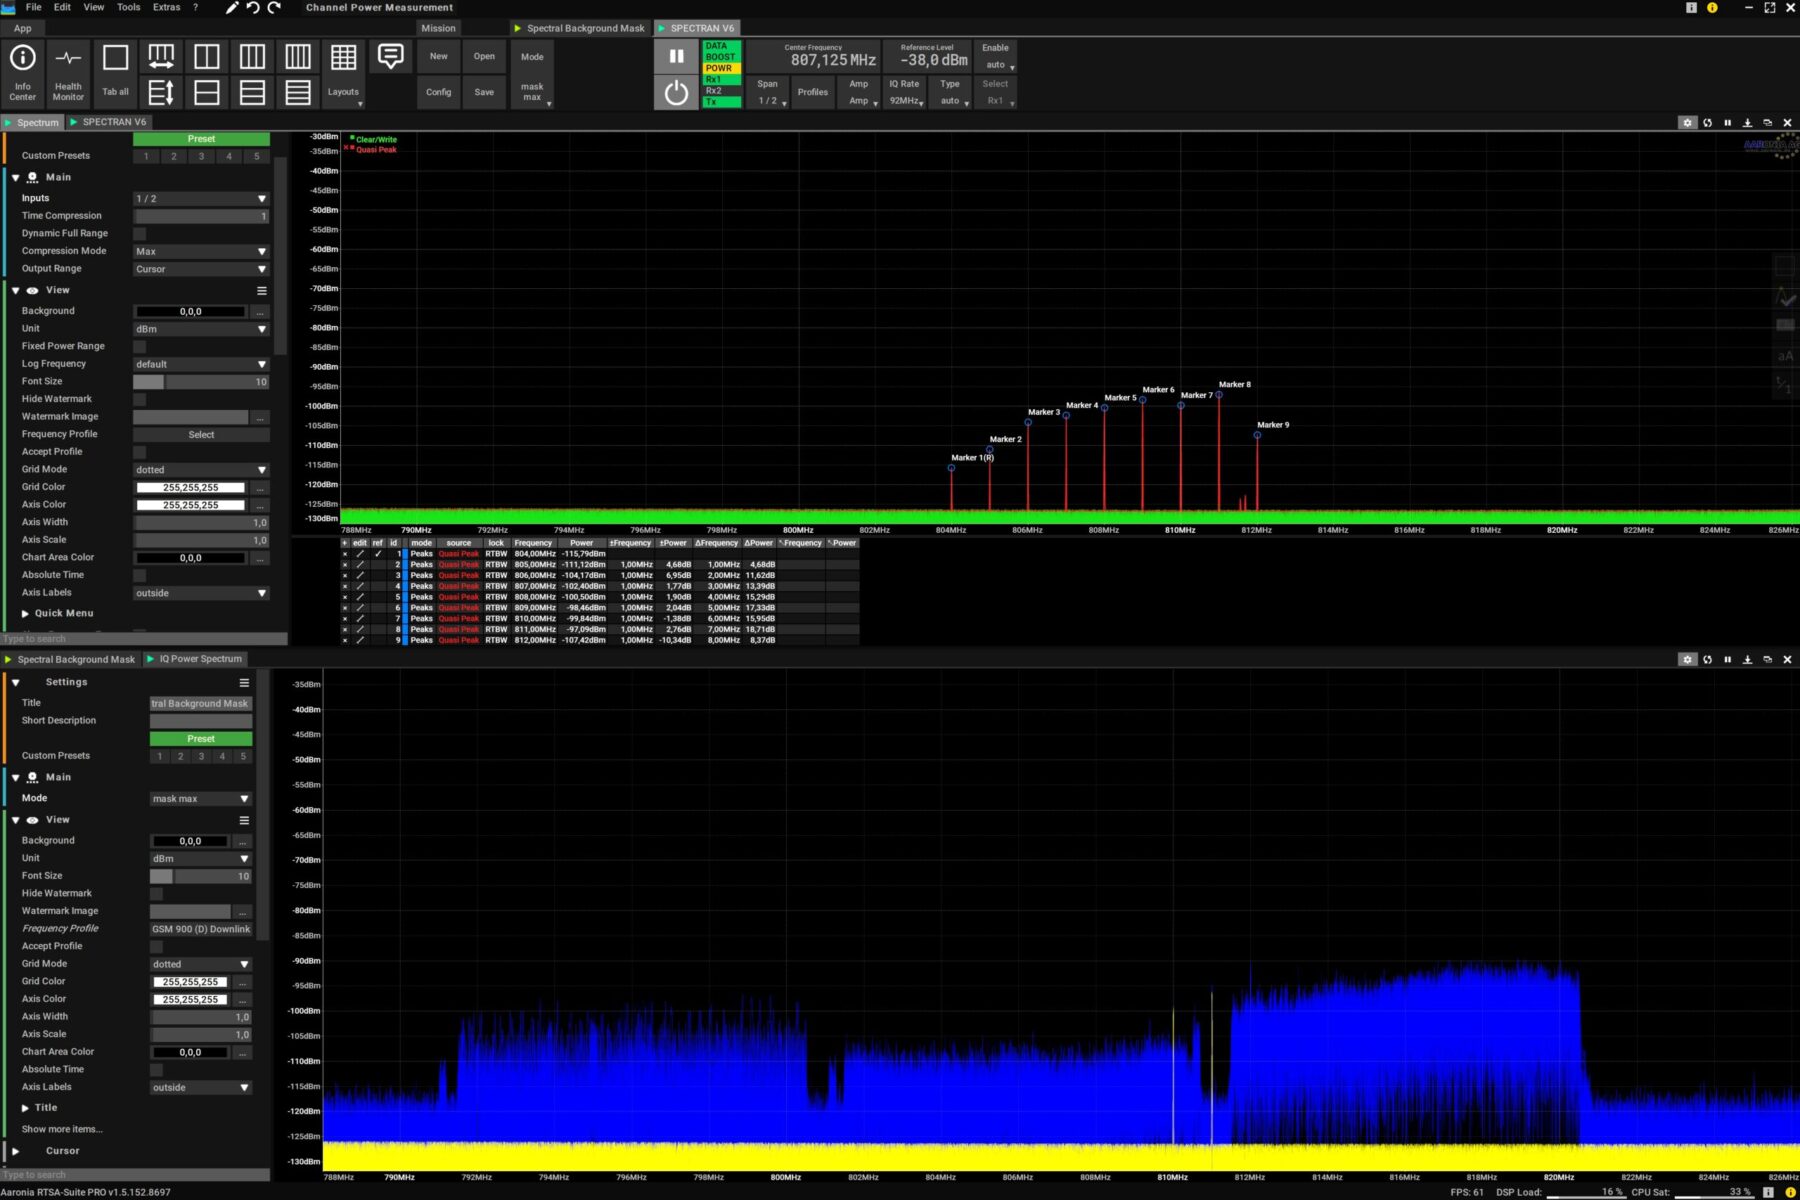
Task: Open the Info Center
Action: click(22, 70)
